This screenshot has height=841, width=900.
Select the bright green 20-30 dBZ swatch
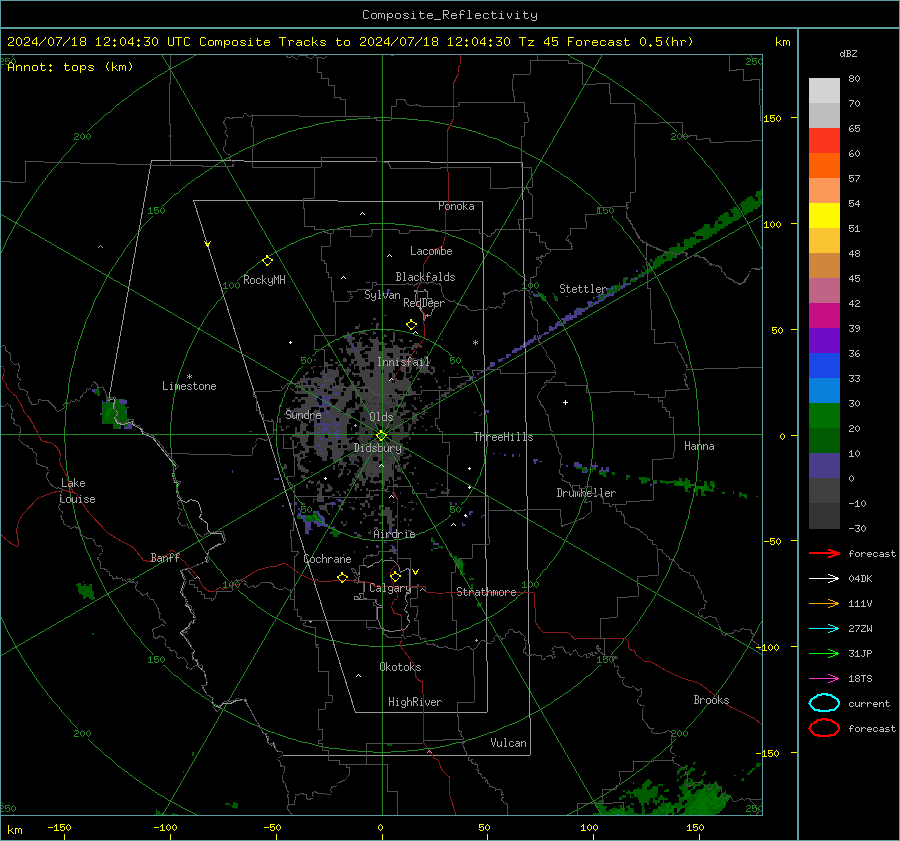click(824, 416)
